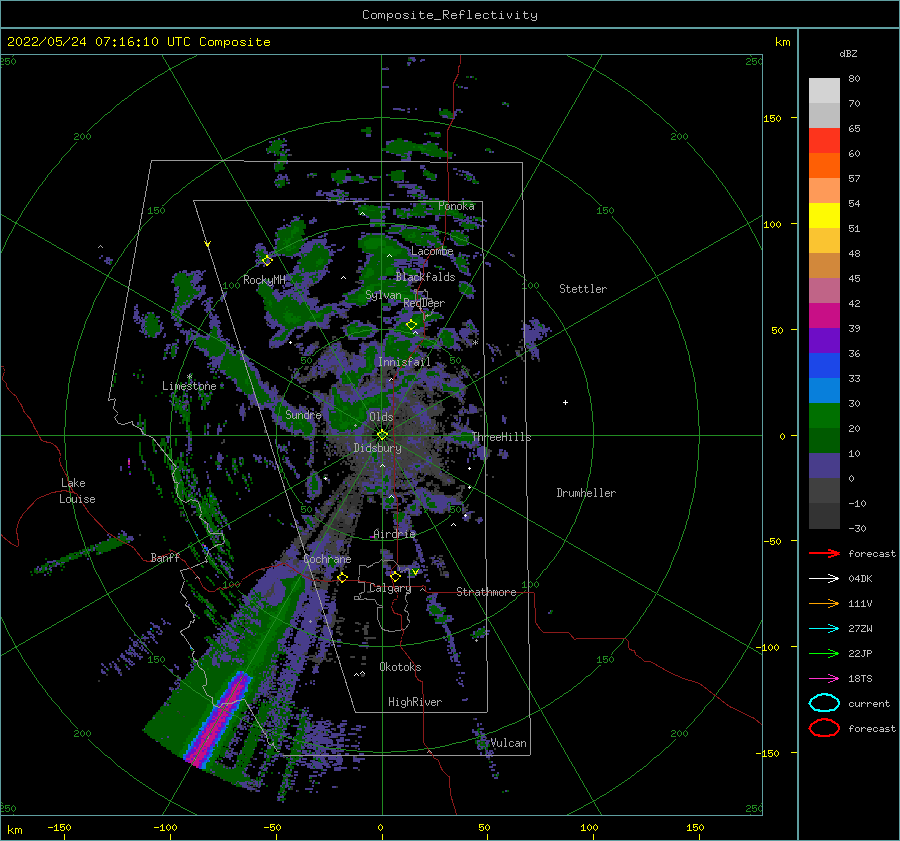The height and width of the screenshot is (841, 900).
Task: Pick the green 22JP arrow legend entry
Action: pyautogui.click(x=824, y=653)
